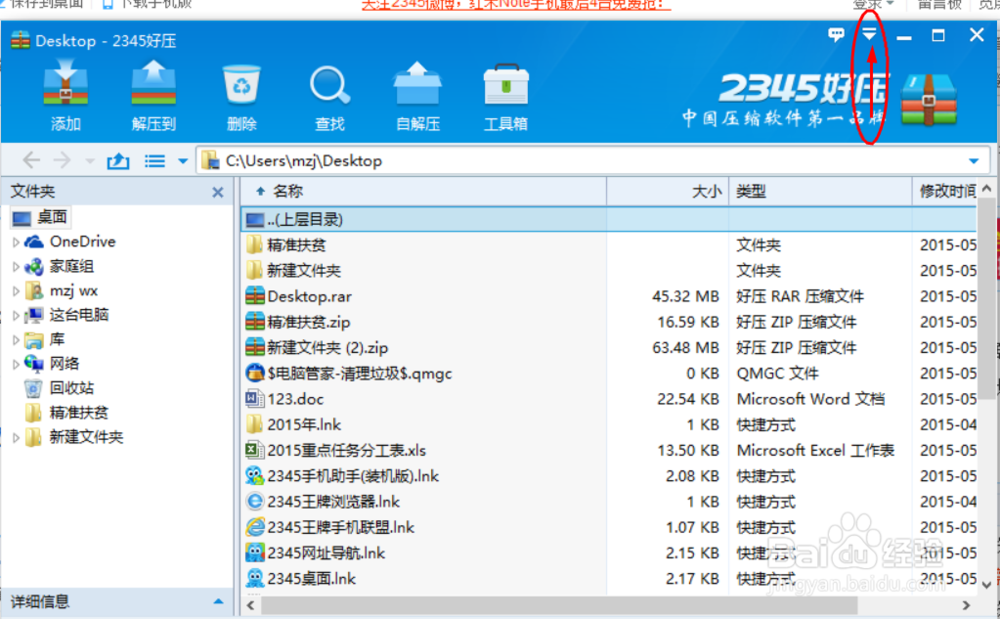The height and width of the screenshot is (619, 1000).
Task: Expand the mzj wx tree node
Action: (16, 291)
